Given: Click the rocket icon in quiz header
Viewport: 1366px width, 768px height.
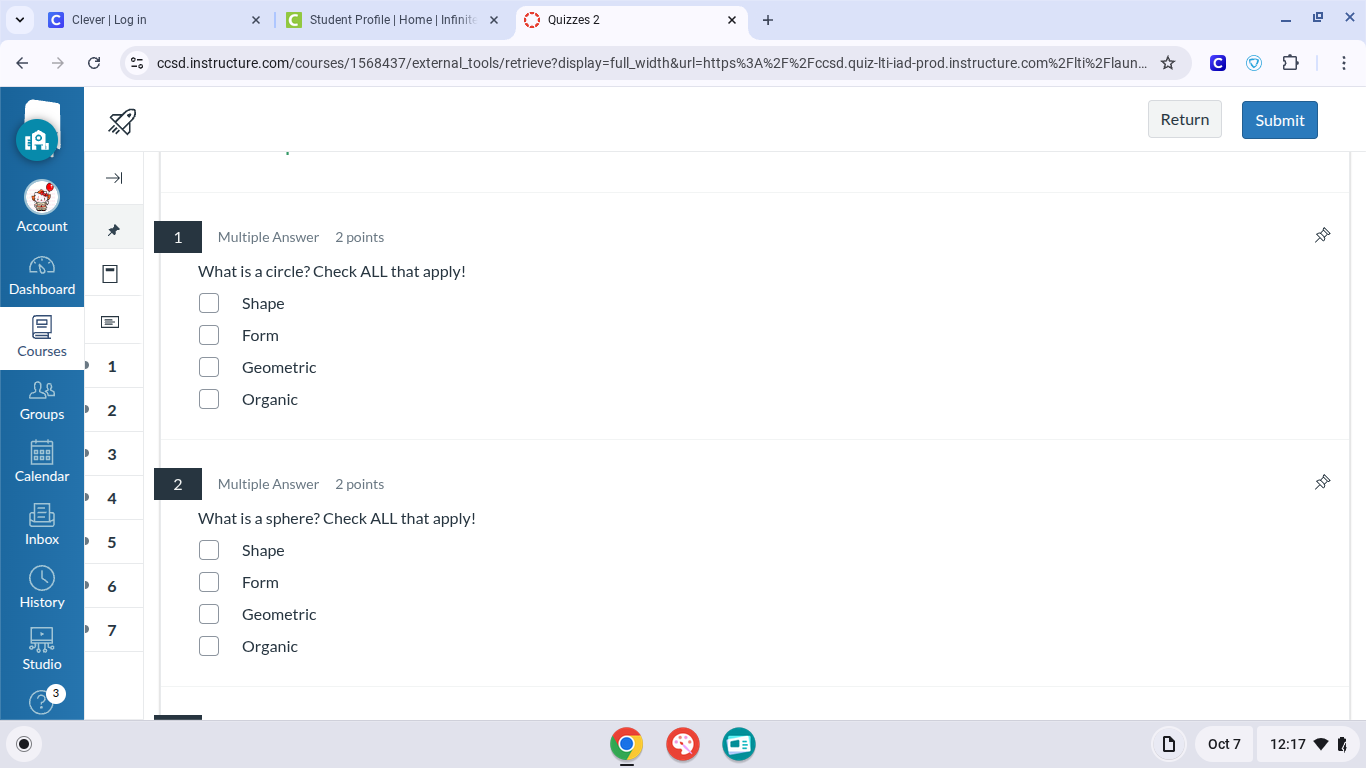Looking at the screenshot, I should (121, 121).
